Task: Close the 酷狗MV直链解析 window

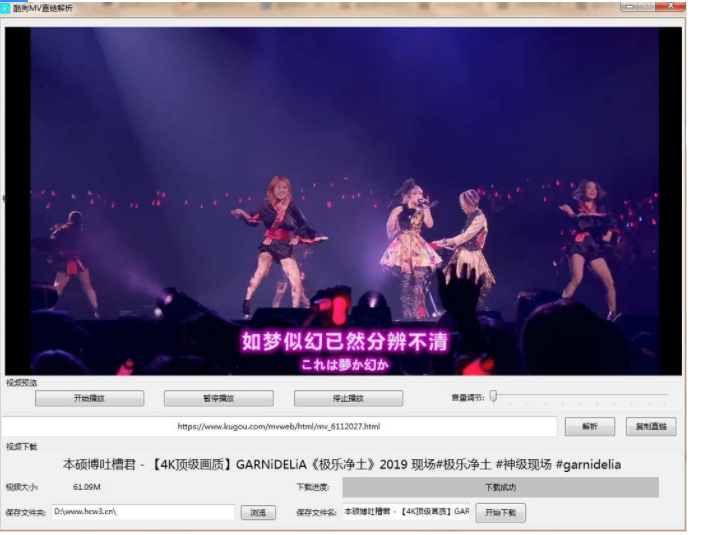Action: click(670, 6)
